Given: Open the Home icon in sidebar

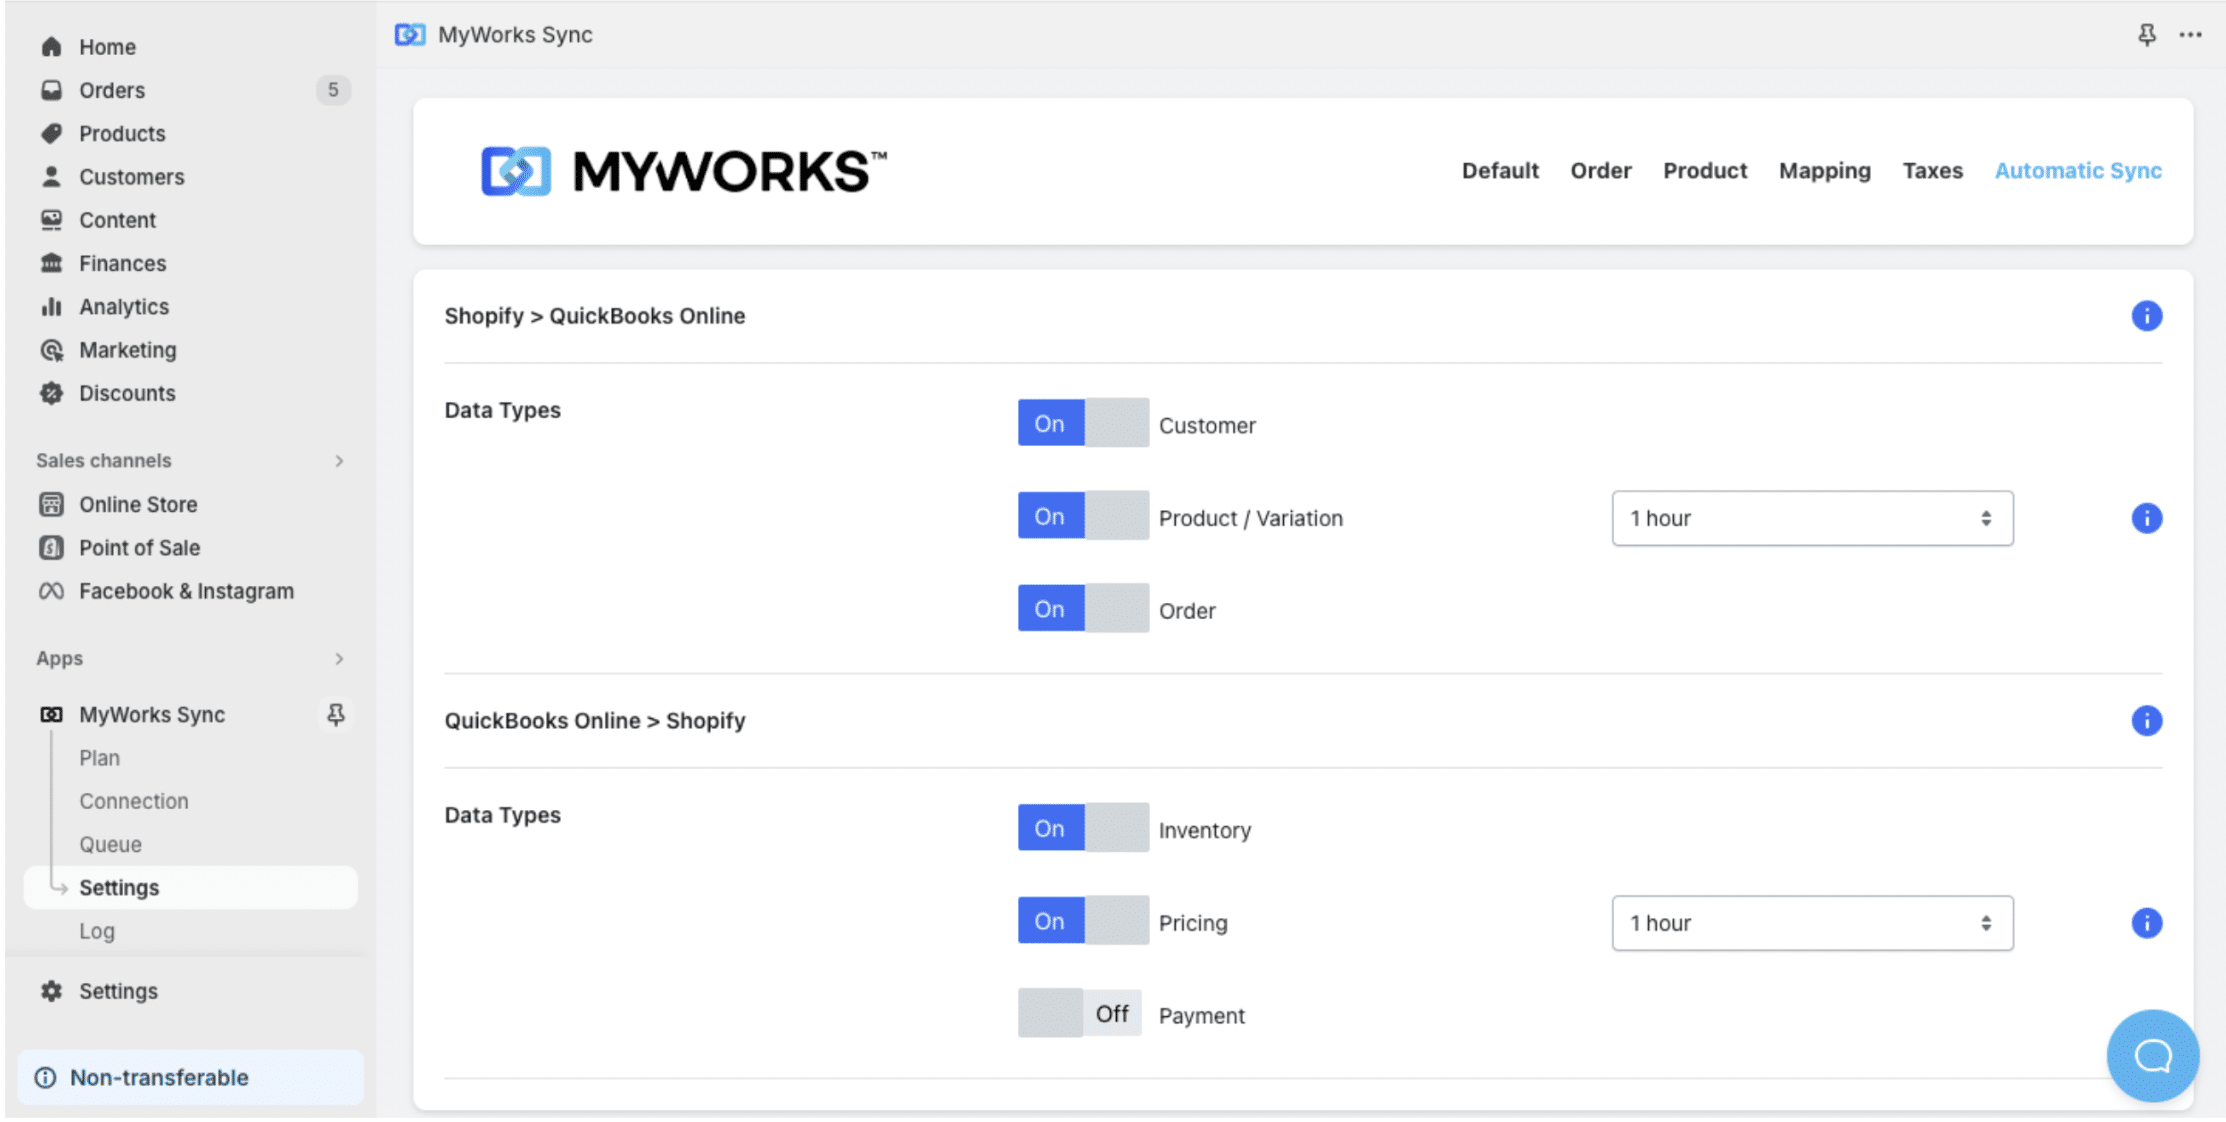Looking at the screenshot, I should [x=50, y=46].
